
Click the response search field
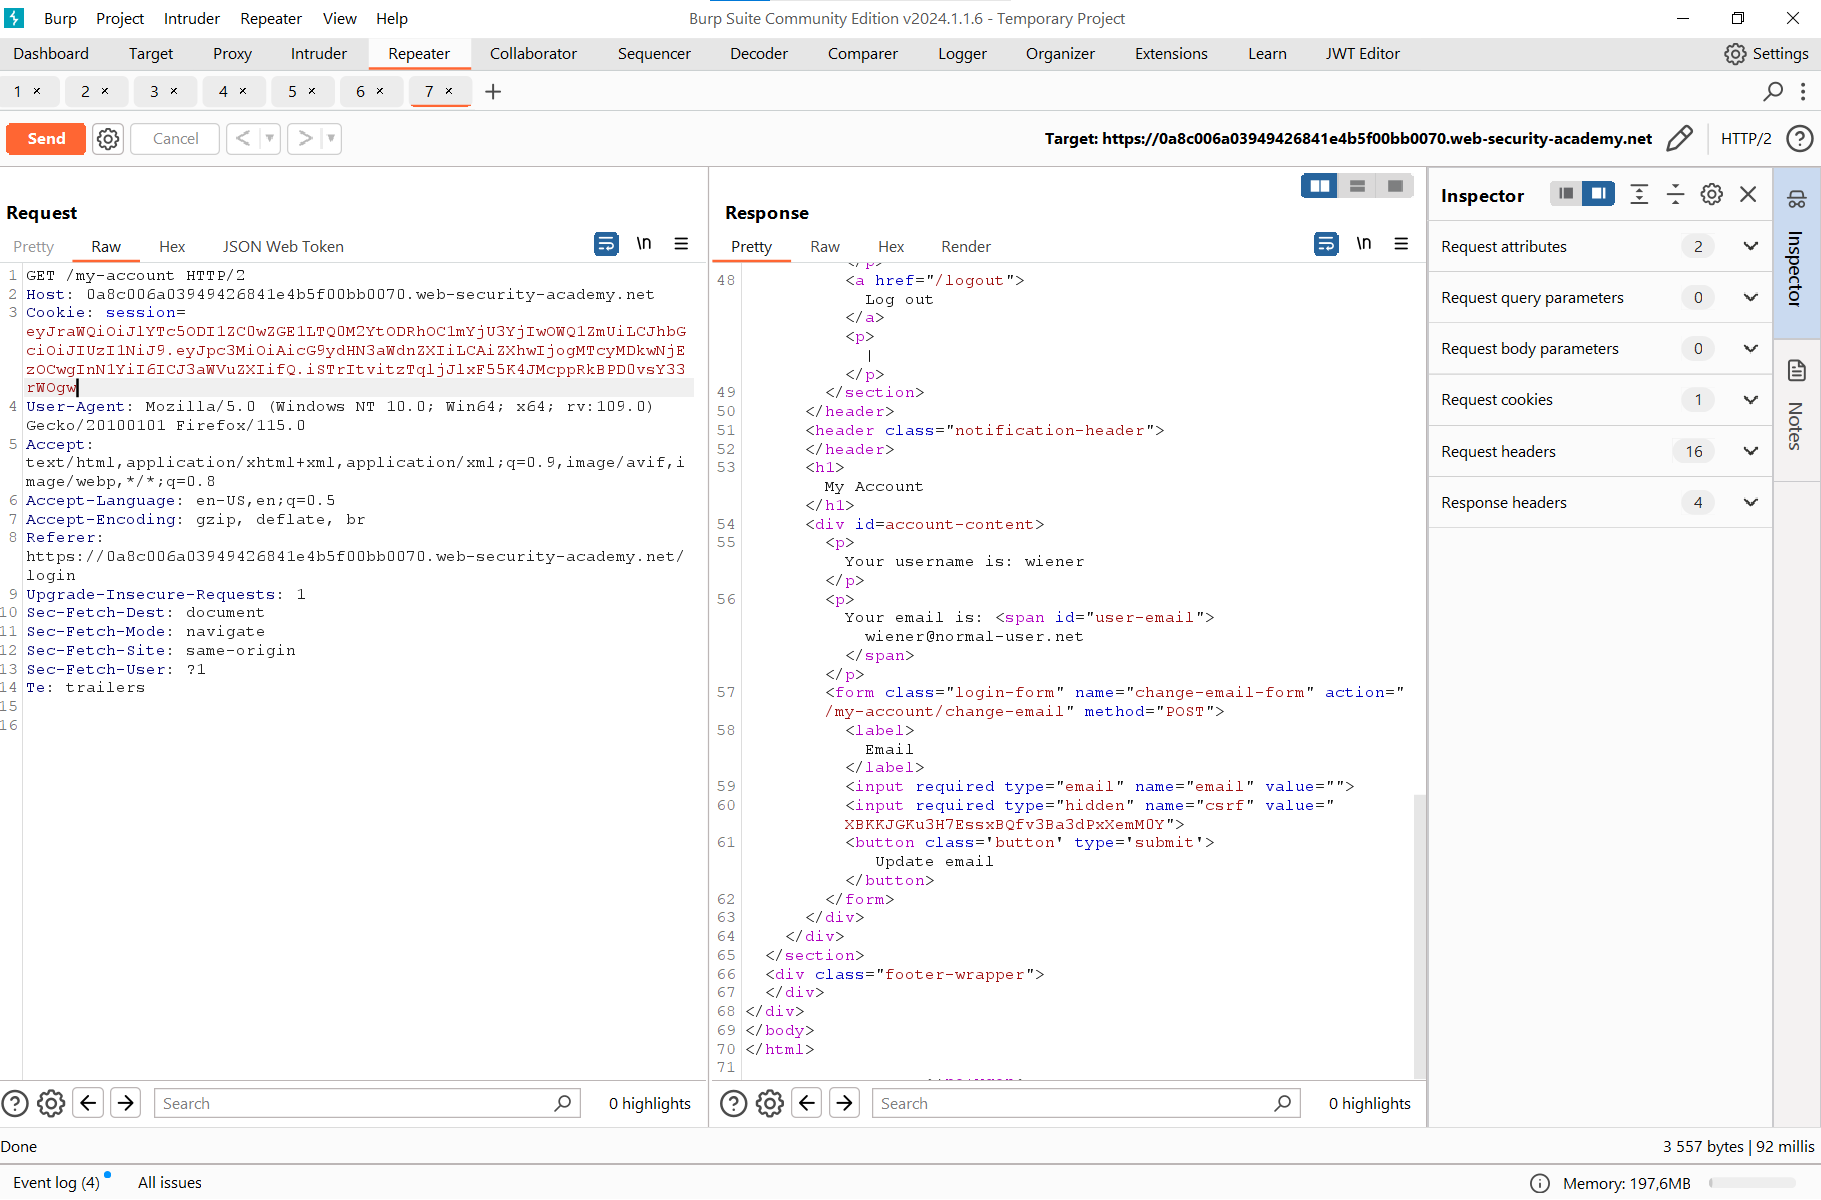(1086, 1103)
